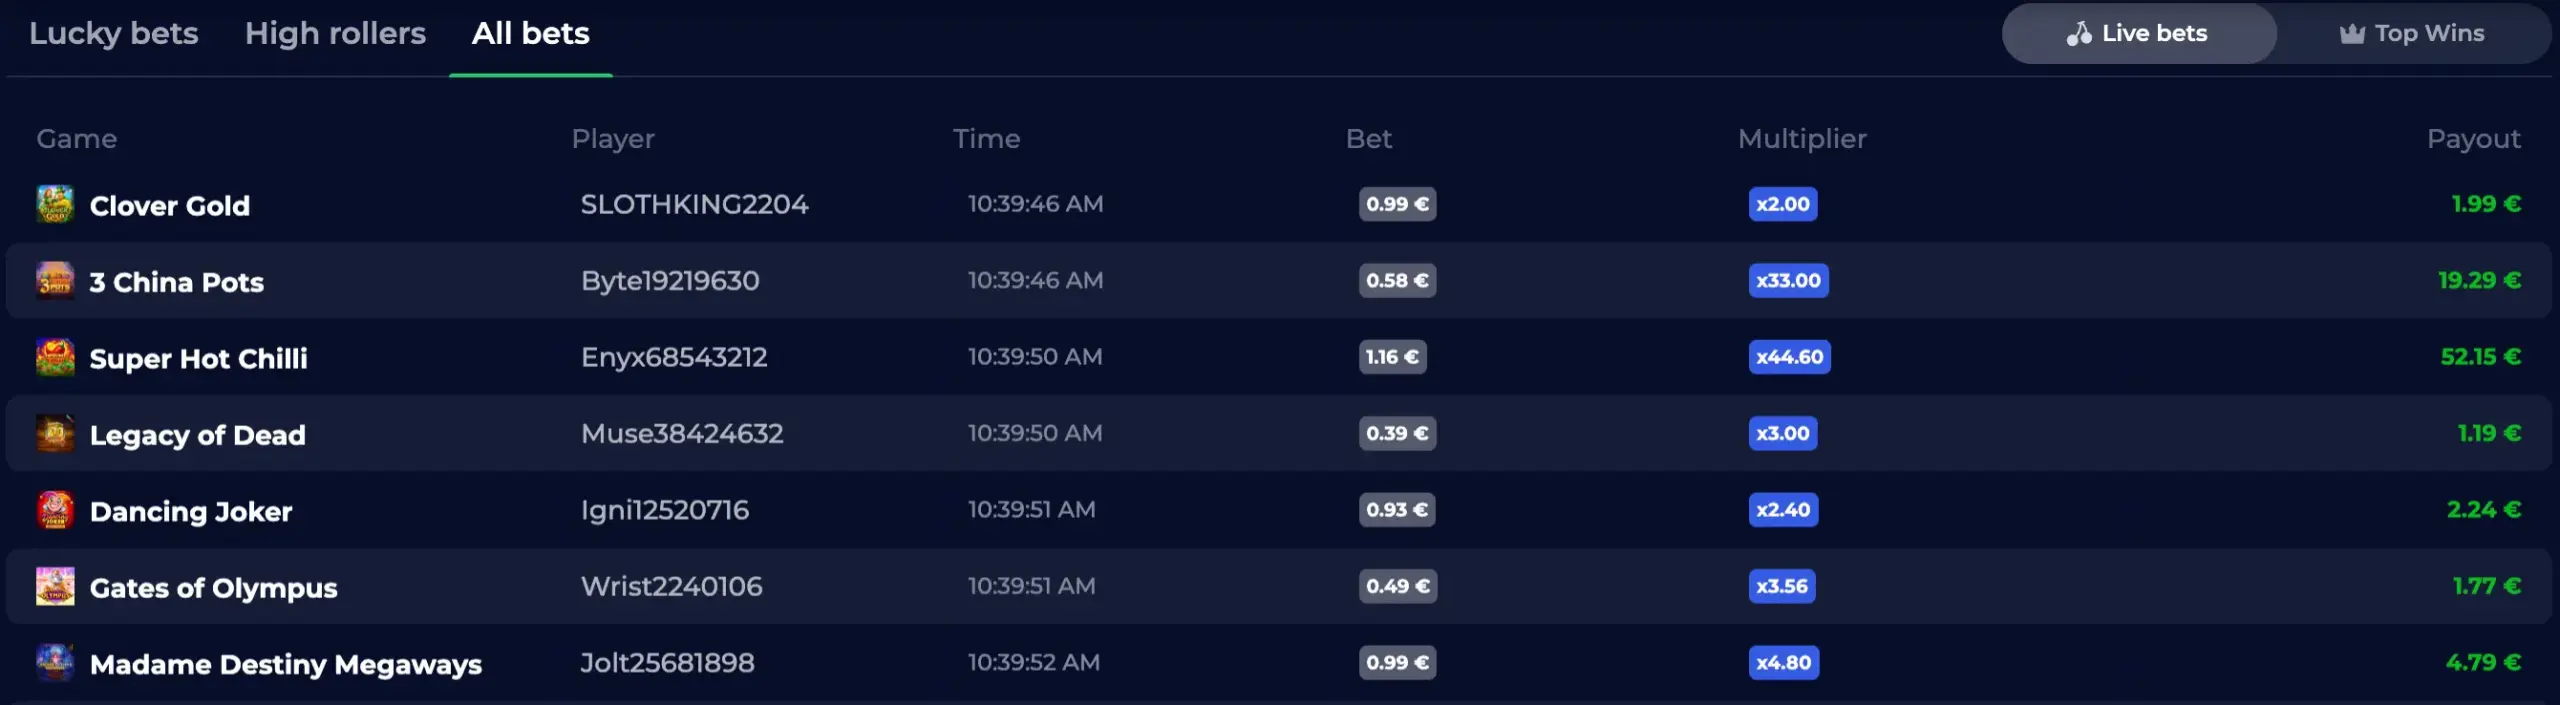The height and width of the screenshot is (705, 2560).
Task: Switch to Live bets view
Action: point(2139,33)
